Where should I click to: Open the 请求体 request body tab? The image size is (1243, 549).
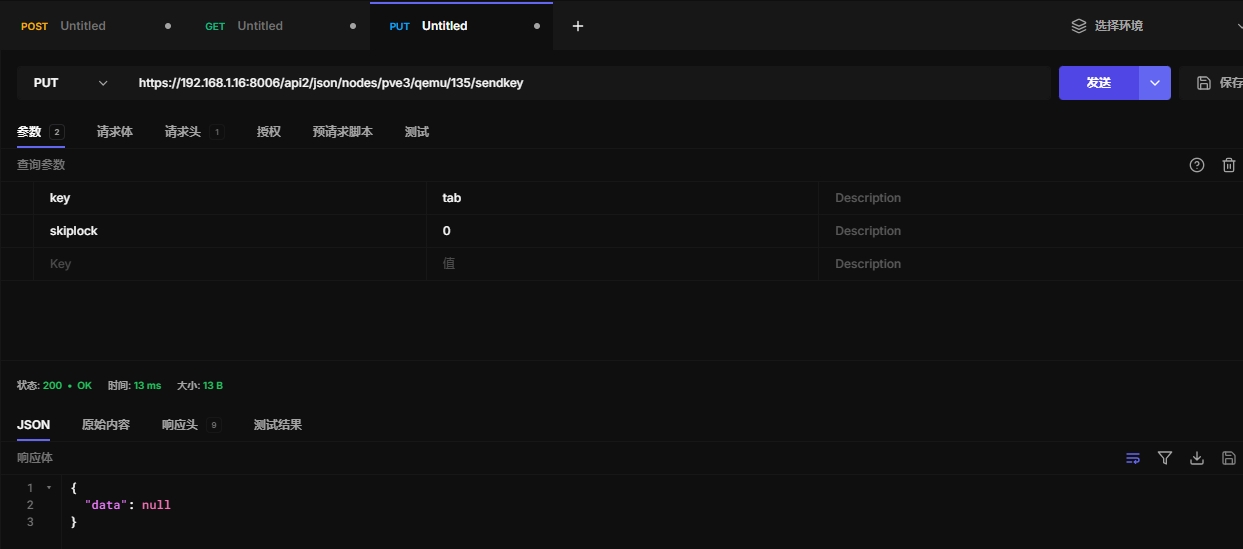click(x=114, y=132)
